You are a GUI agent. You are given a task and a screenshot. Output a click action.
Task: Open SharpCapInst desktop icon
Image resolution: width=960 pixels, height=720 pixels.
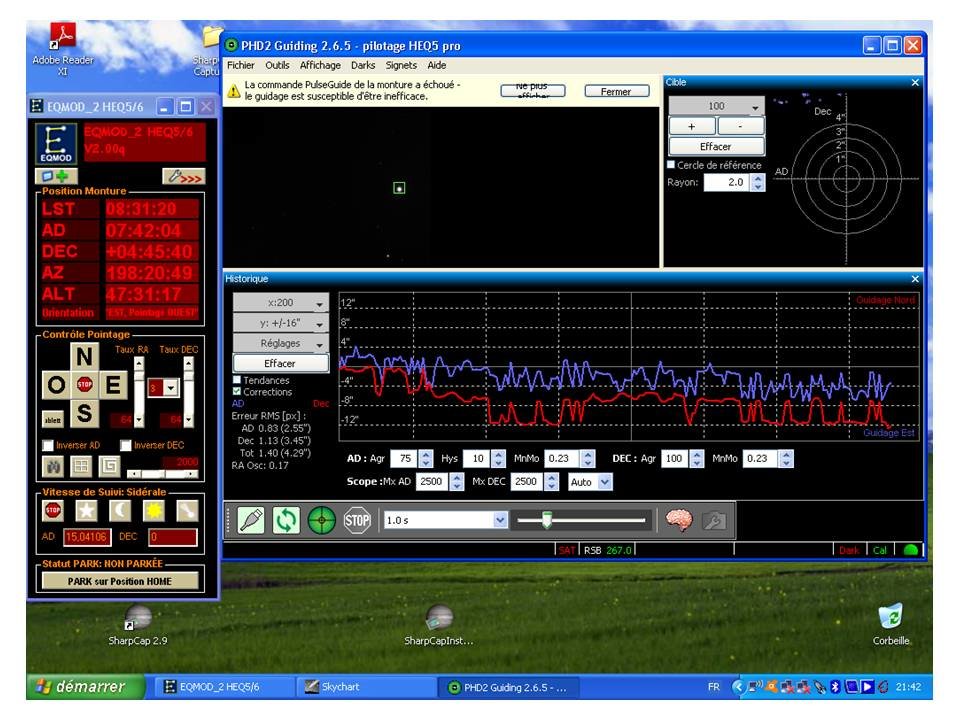click(x=438, y=626)
